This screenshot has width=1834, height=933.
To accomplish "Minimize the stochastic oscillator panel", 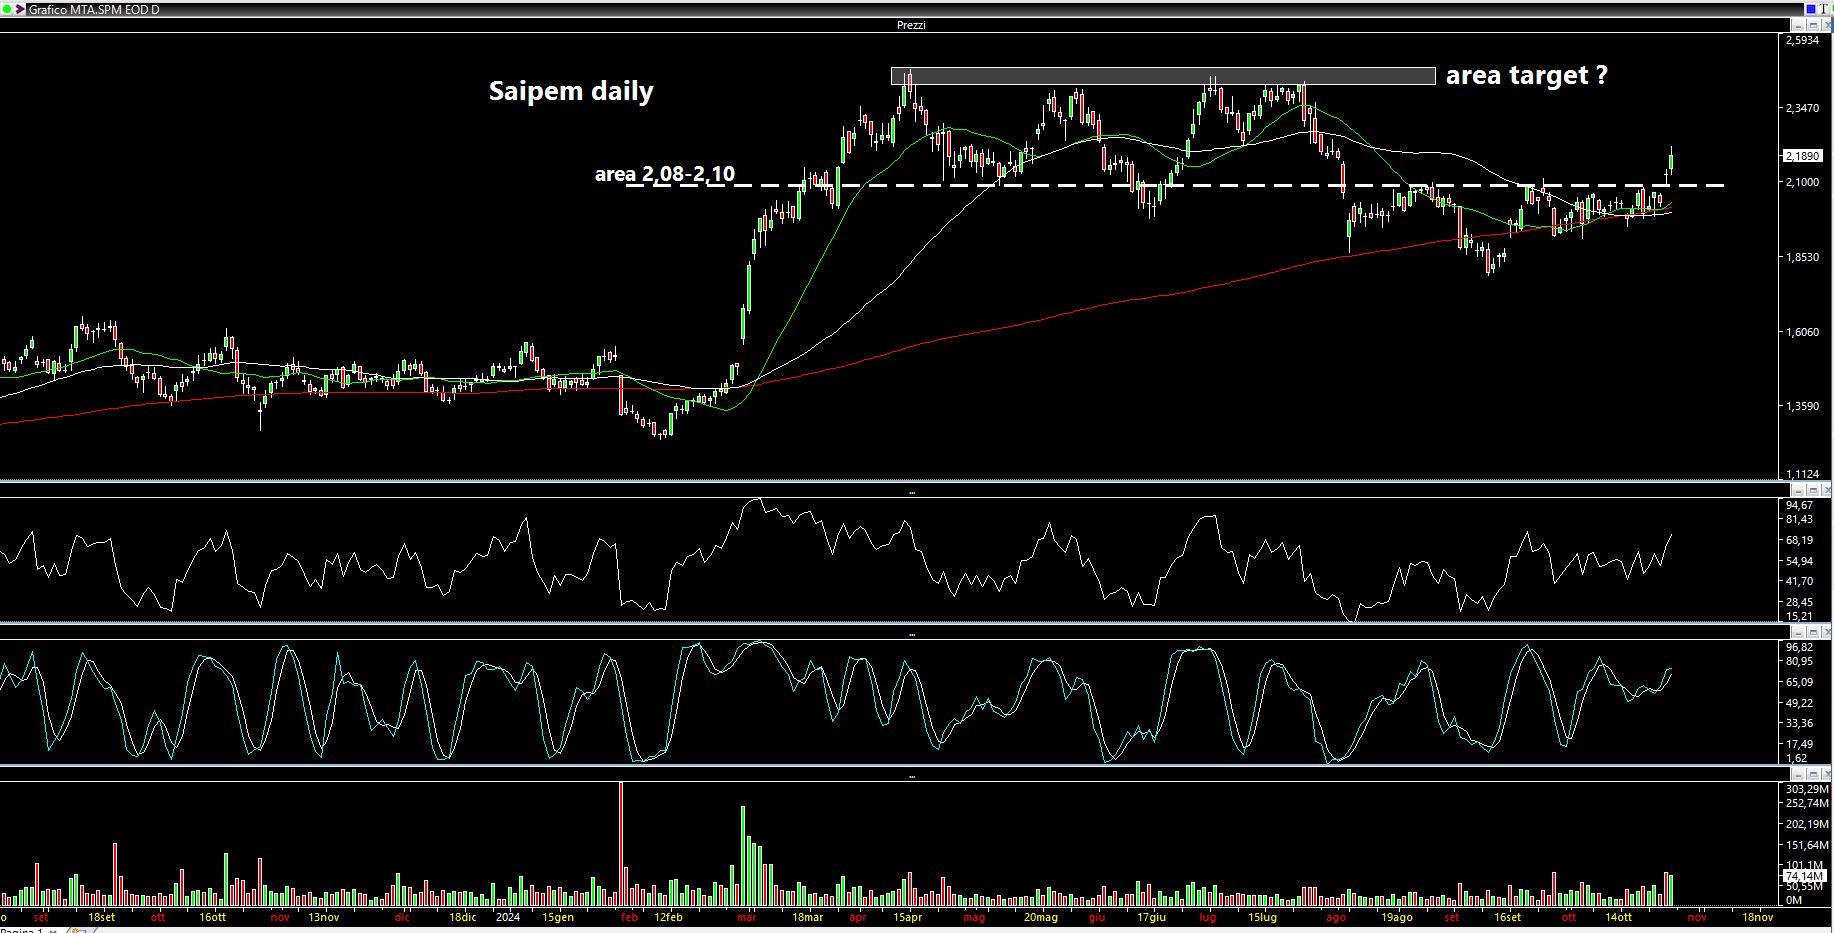I will (x=1798, y=632).
